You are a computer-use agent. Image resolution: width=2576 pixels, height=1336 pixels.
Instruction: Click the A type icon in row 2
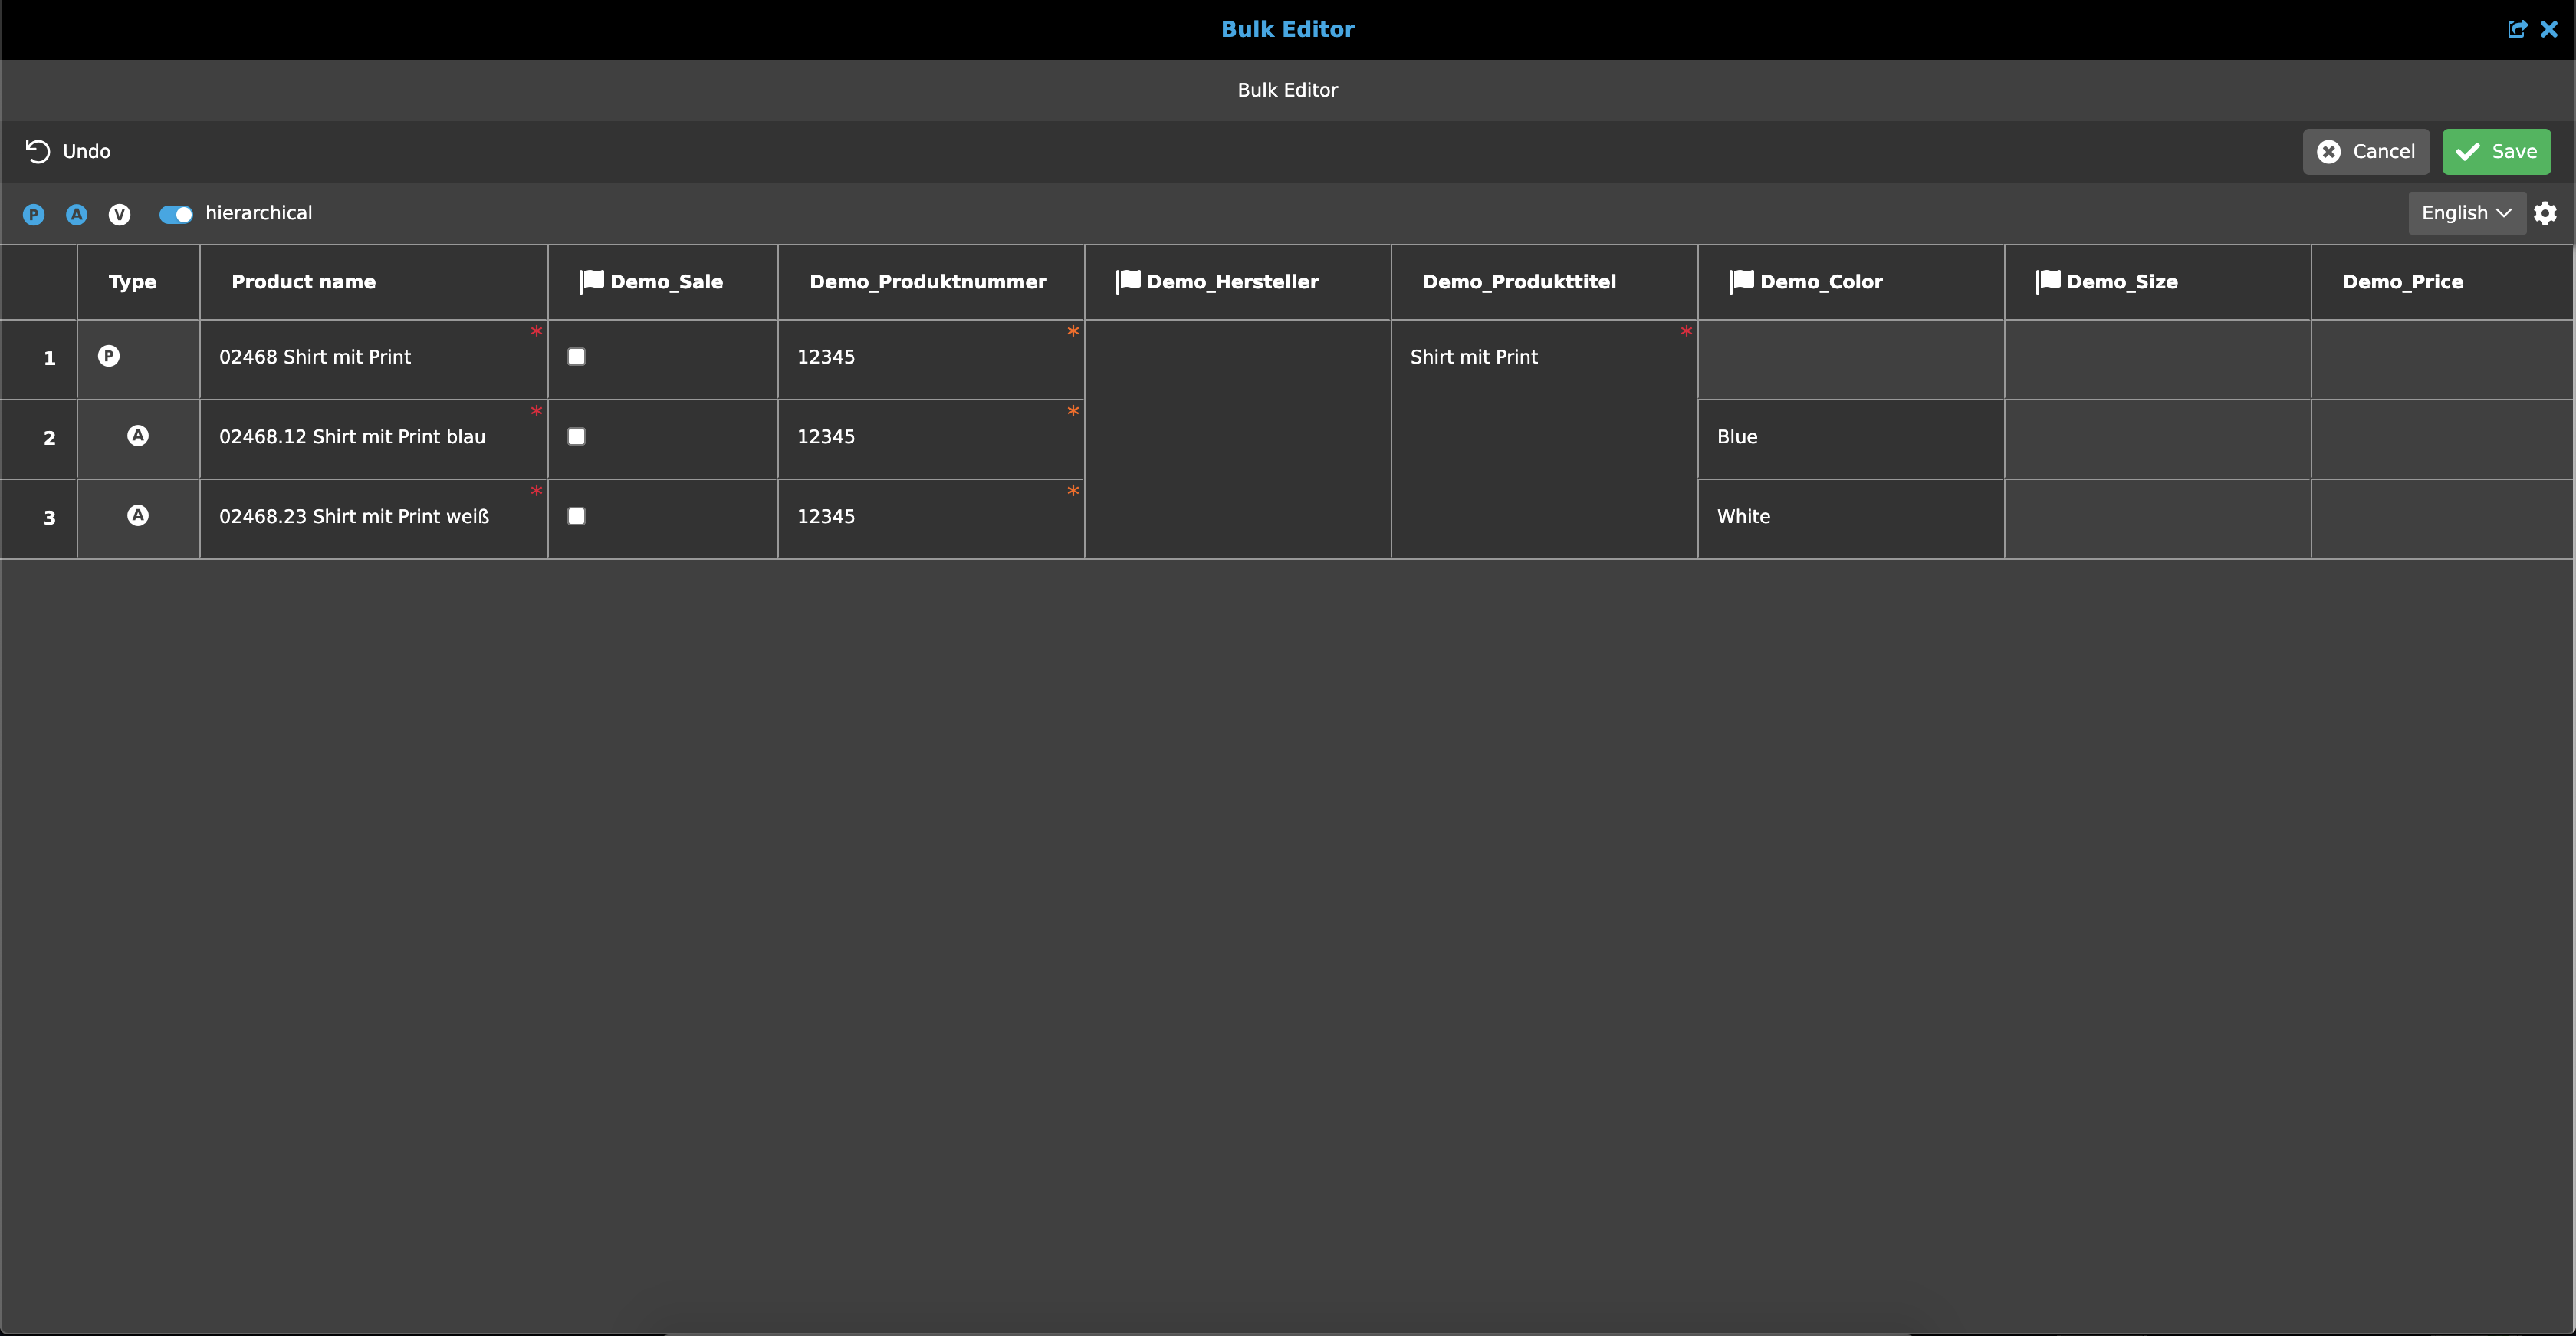coord(138,436)
